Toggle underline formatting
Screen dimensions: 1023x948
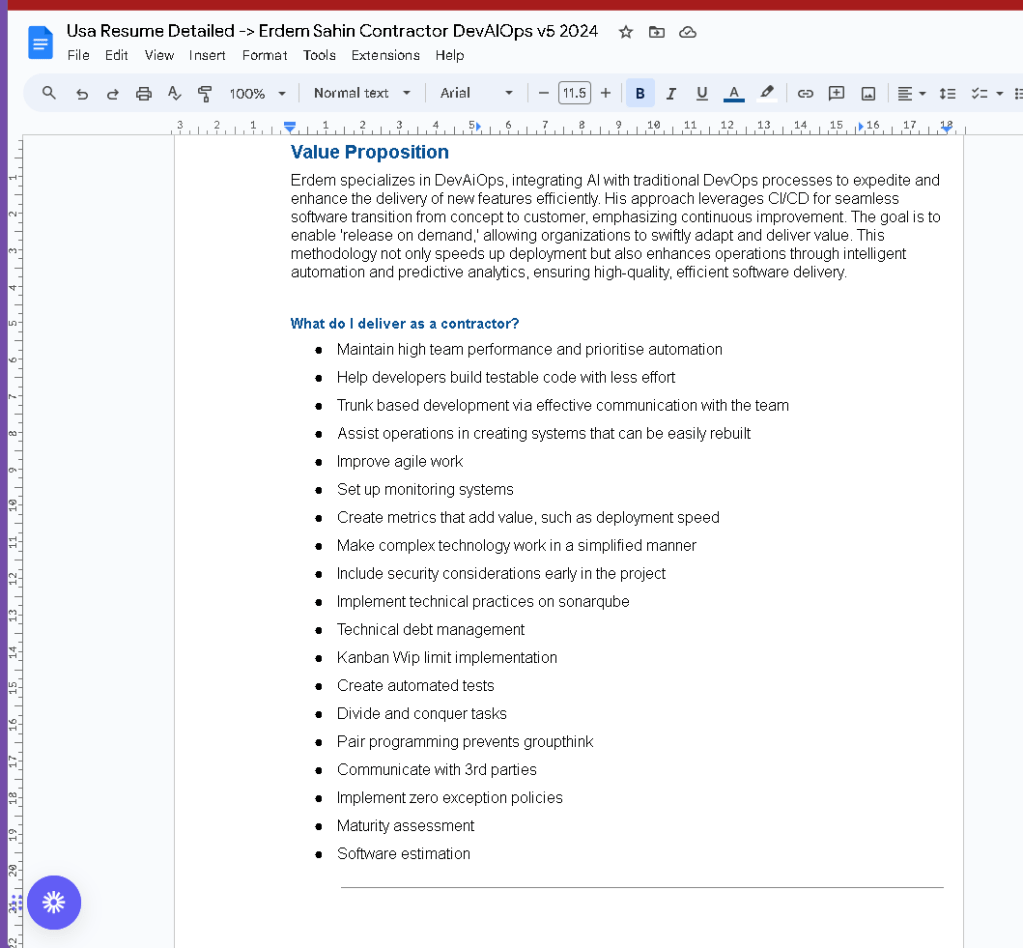[x=702, y=93]
